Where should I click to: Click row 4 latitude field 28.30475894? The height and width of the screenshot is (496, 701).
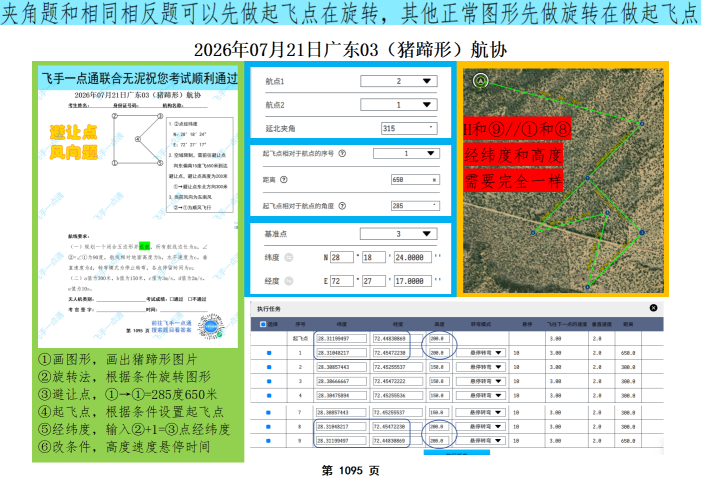click(x=342, y=396)
